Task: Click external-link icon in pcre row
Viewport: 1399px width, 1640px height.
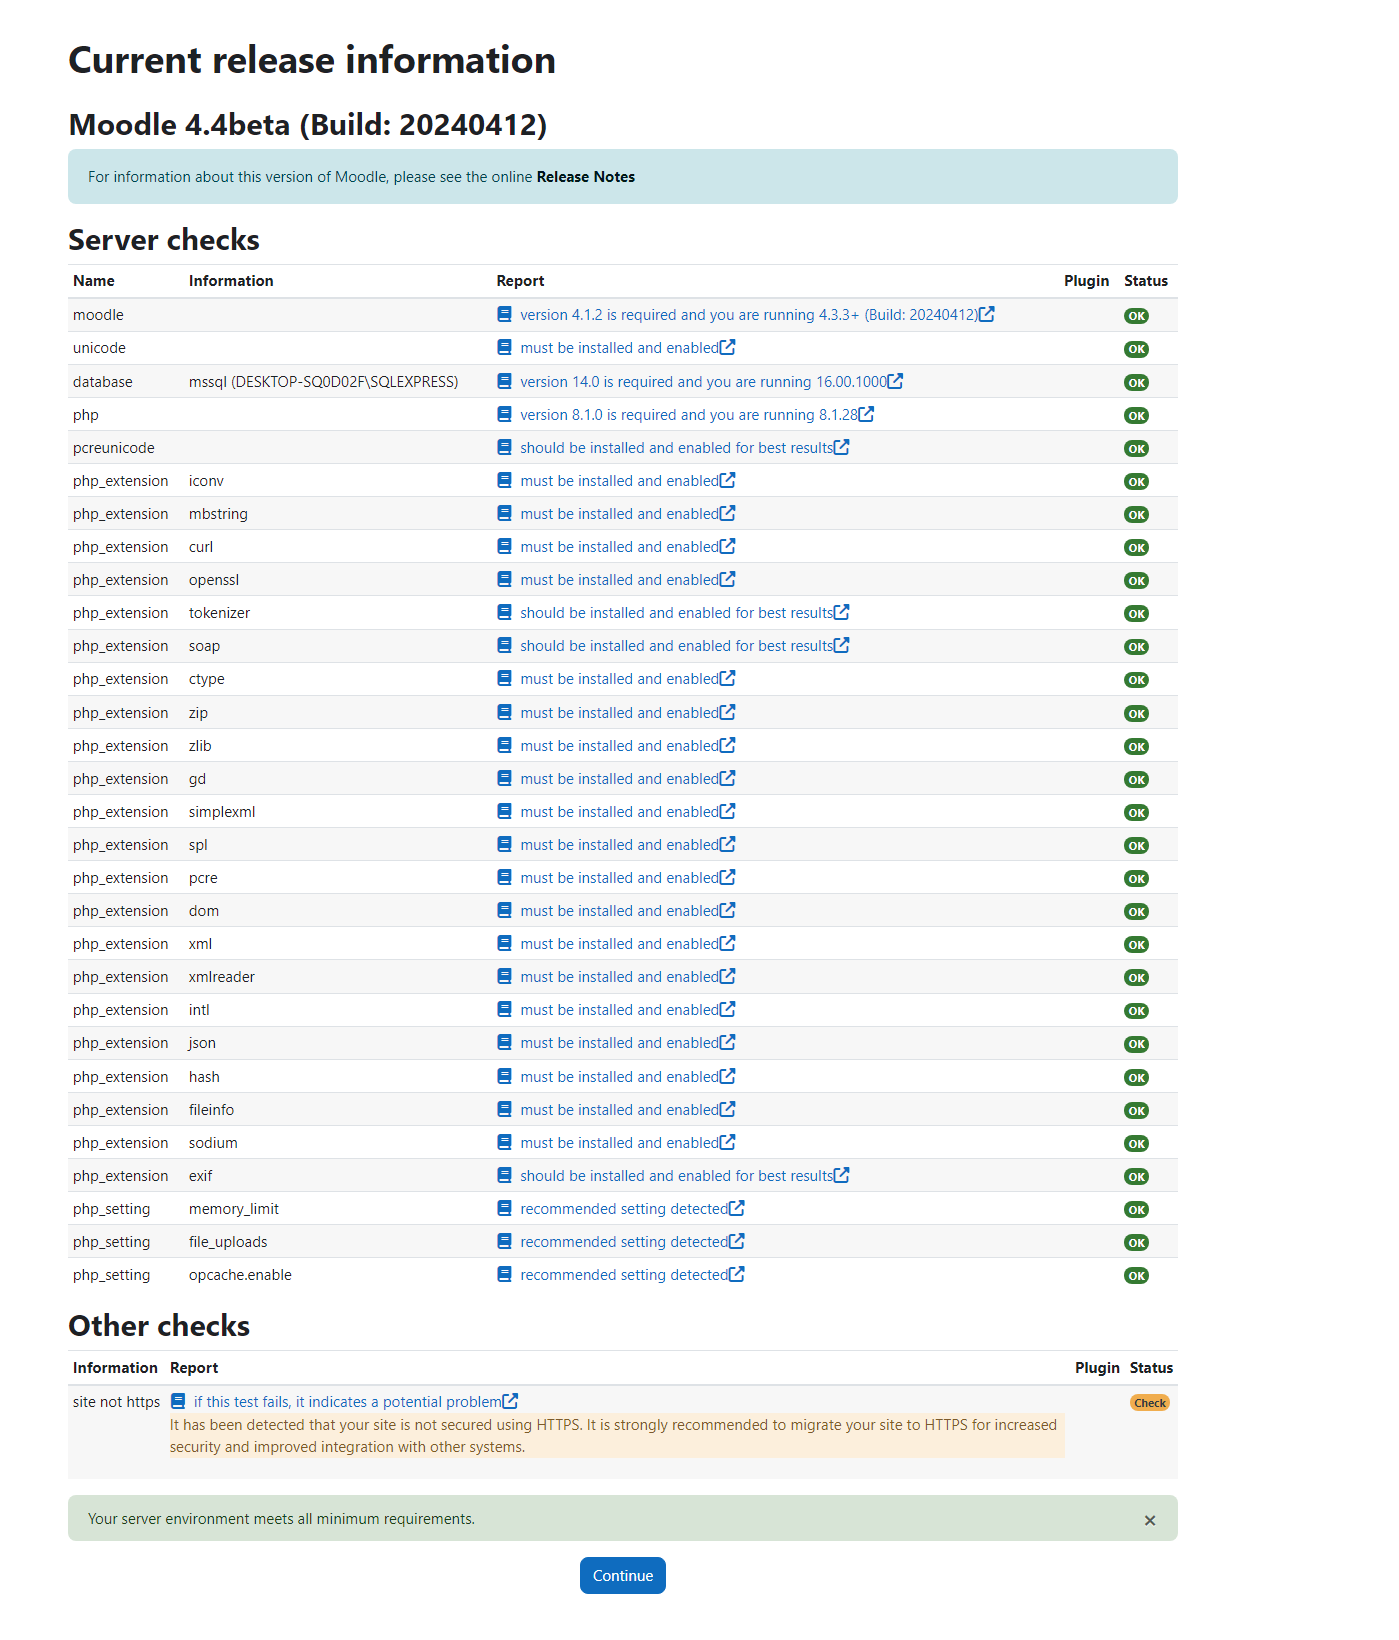Action: tap(728, 877)
